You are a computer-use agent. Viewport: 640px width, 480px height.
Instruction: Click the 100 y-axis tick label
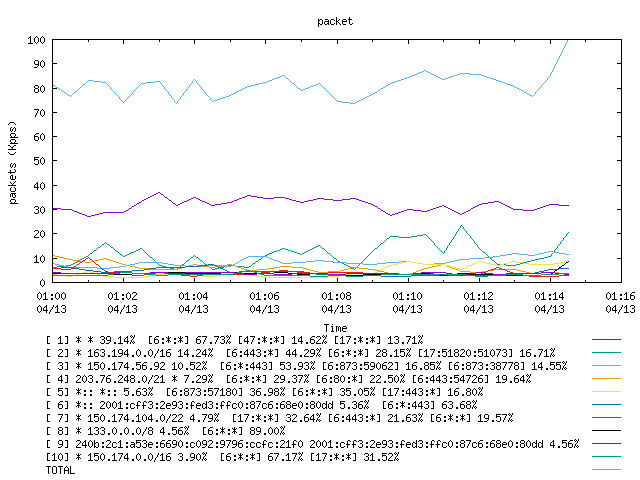[36, 40]
